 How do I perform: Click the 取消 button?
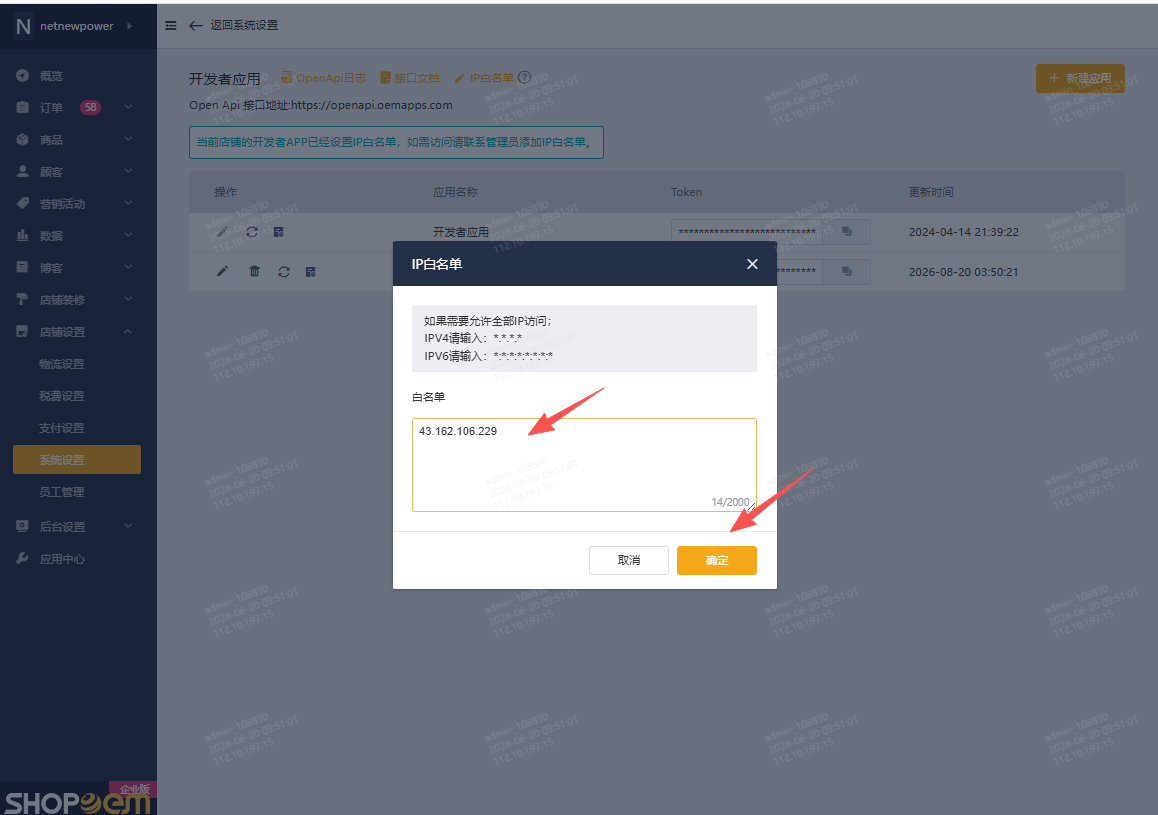[628, 560]
